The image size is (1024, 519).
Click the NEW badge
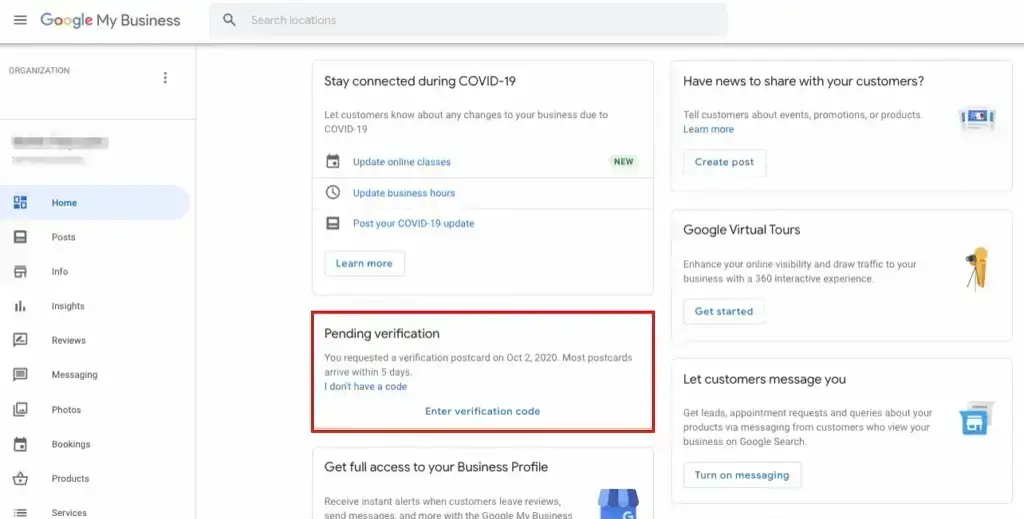click(x=624, y=161)
